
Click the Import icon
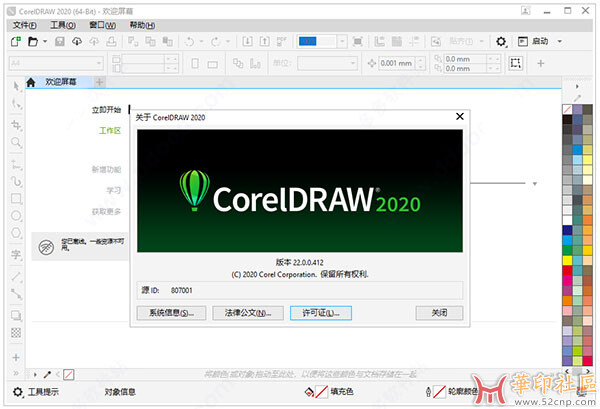coord(248,41)
